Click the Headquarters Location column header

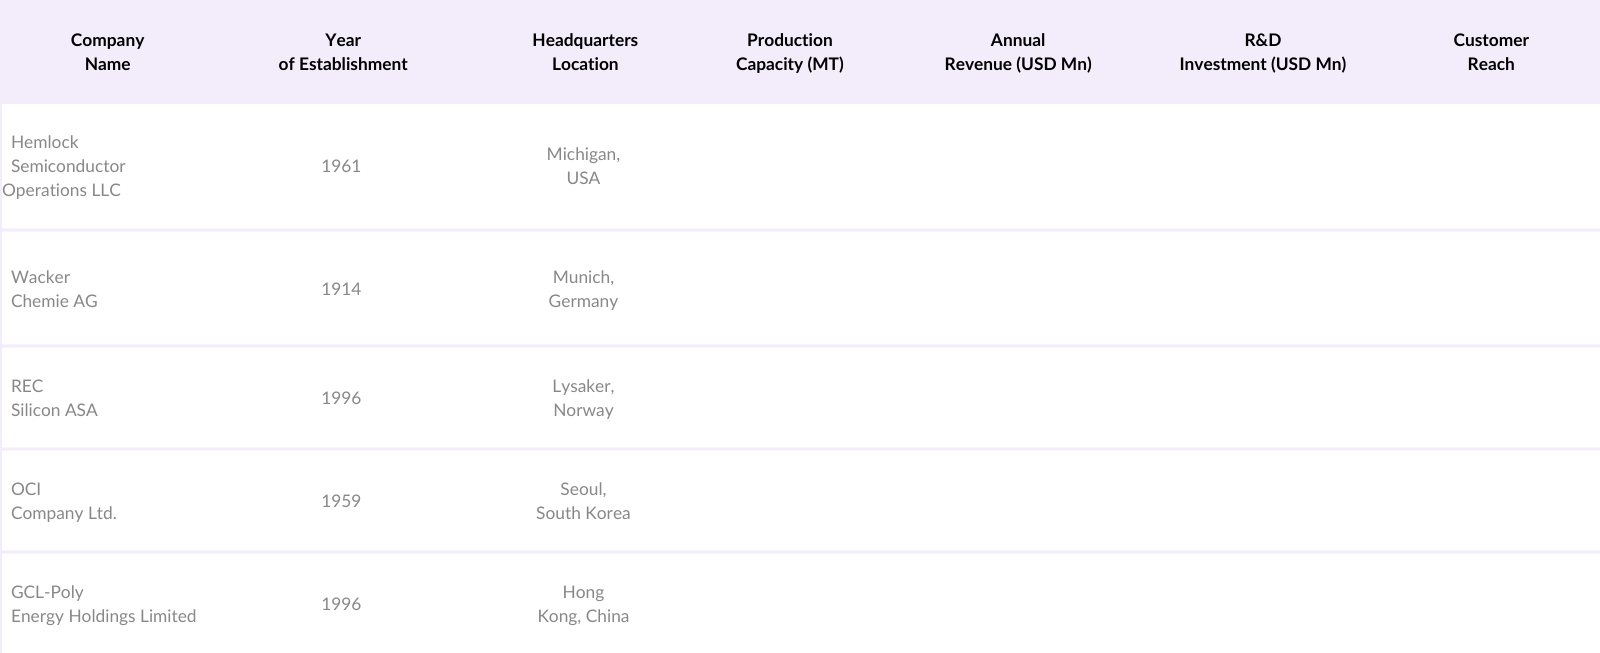coord(585,52)
